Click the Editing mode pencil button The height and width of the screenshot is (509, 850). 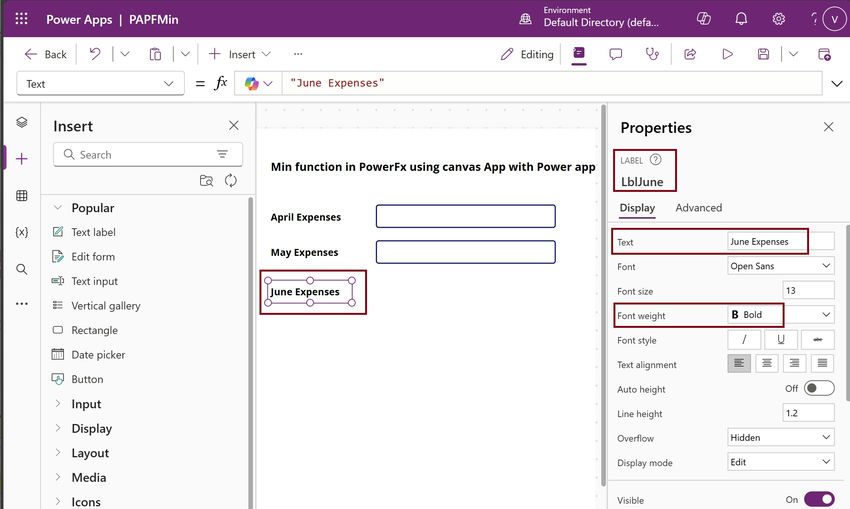coord(527,54)
